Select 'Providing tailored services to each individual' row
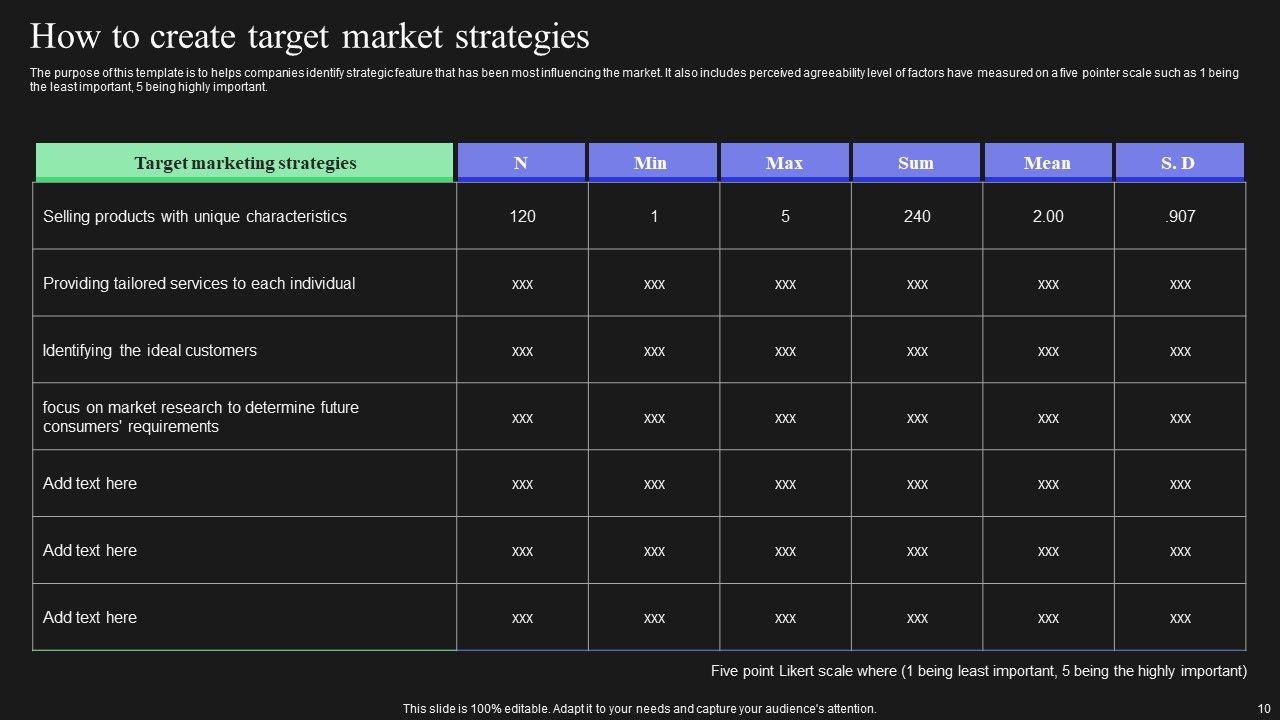The height and width of the screenshot is (720, 1280). click(x=199, y=283)
